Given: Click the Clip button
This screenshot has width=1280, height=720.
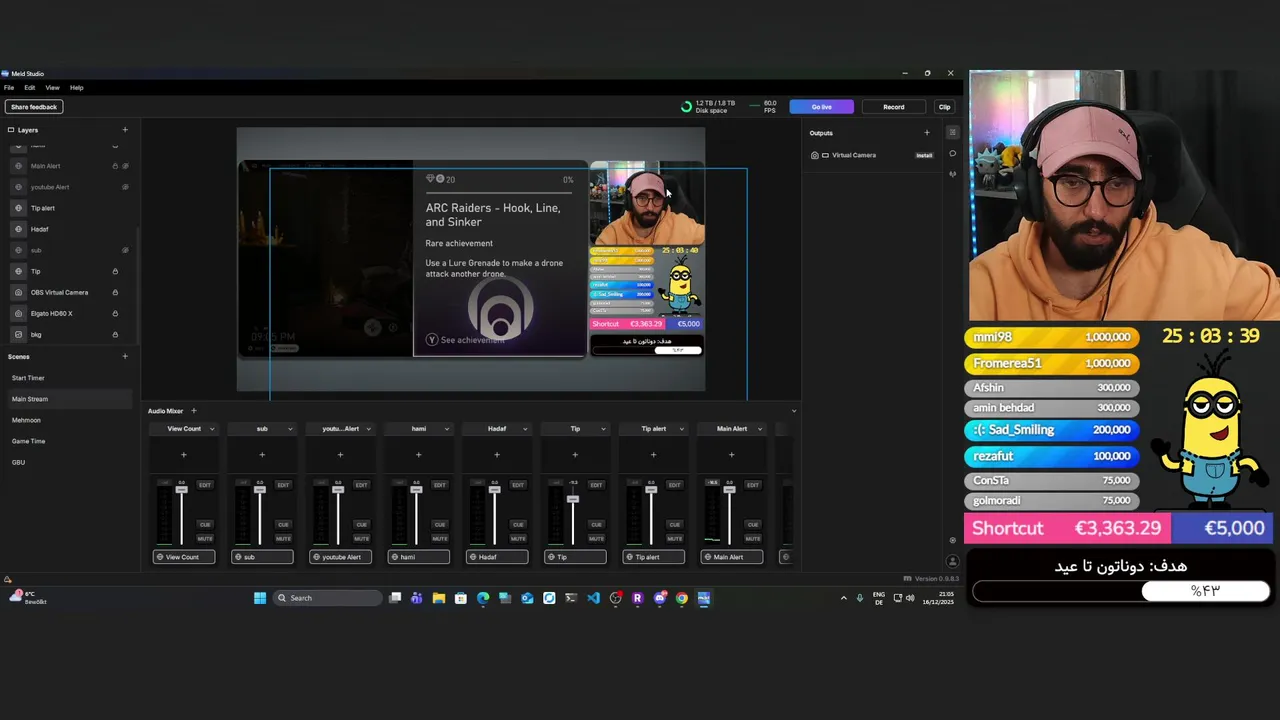Looking at the screenshot, I should point(944,107).
